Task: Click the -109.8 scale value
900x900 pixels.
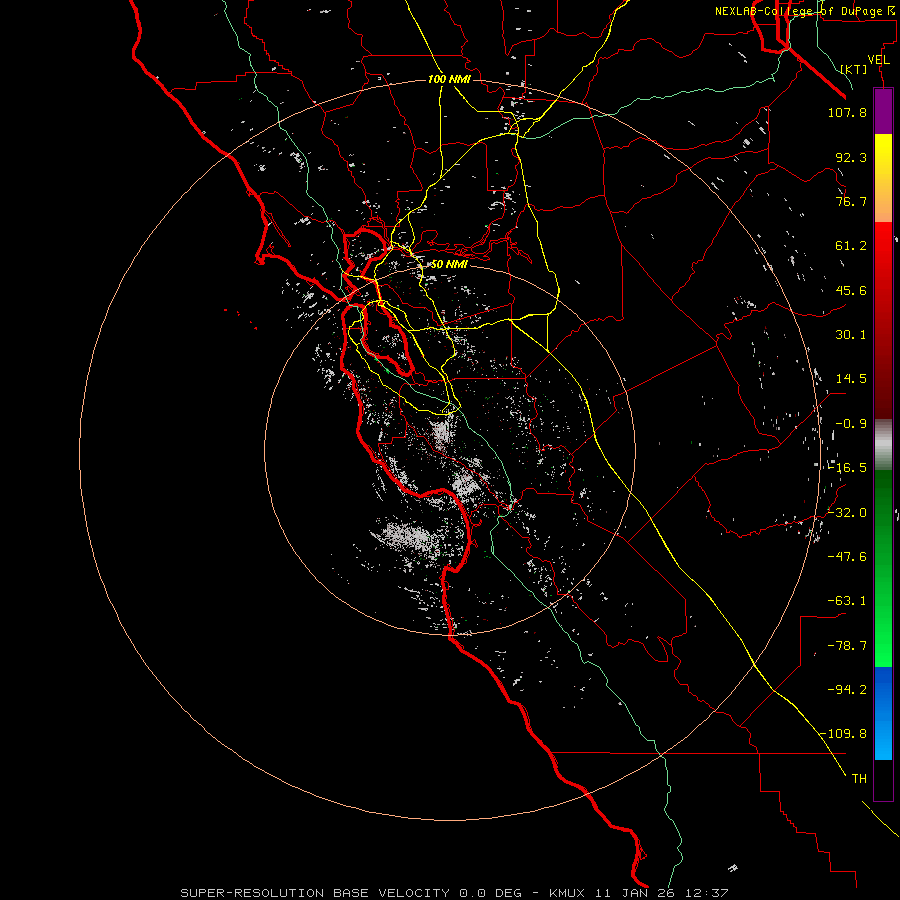Action: coord(843,734)
